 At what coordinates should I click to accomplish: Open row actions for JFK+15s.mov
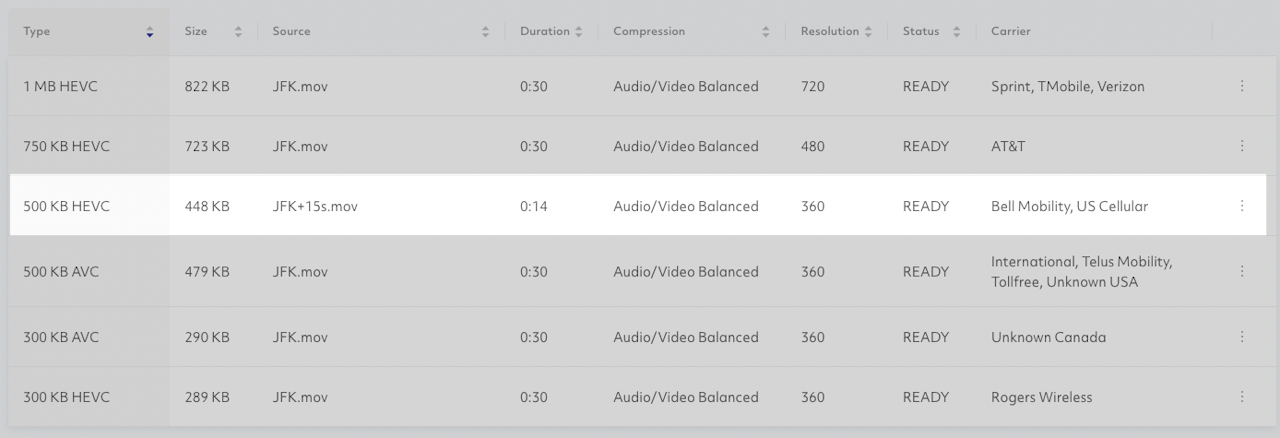tap(1242, 206)
